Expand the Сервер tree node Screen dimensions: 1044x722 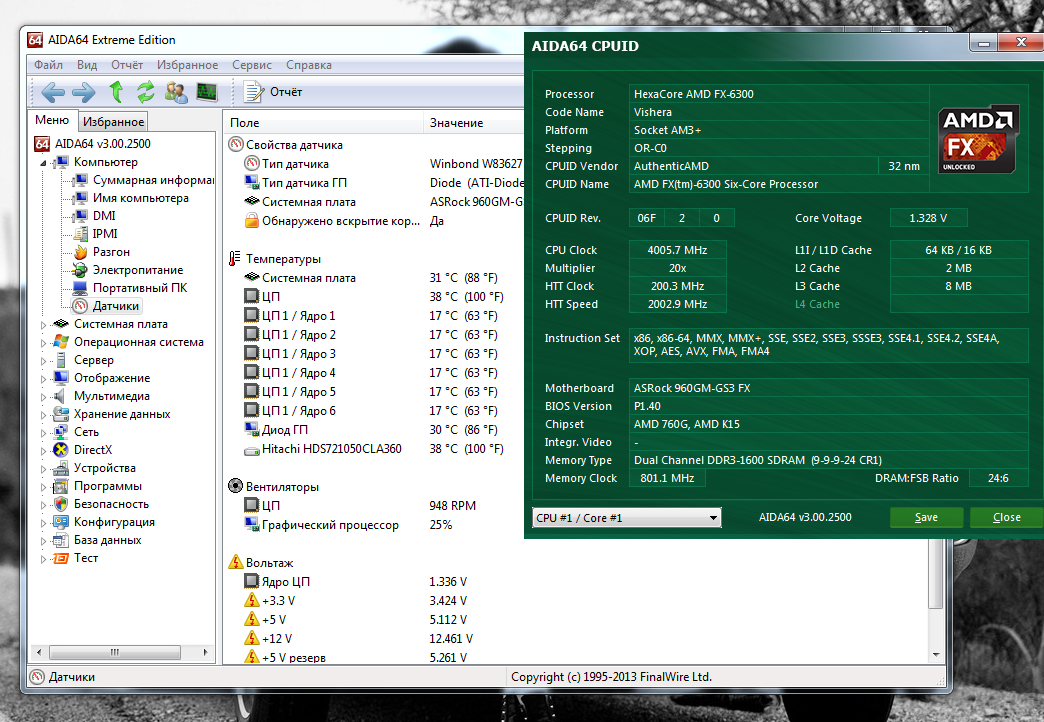pyautogui.click(x=43, y=361)
